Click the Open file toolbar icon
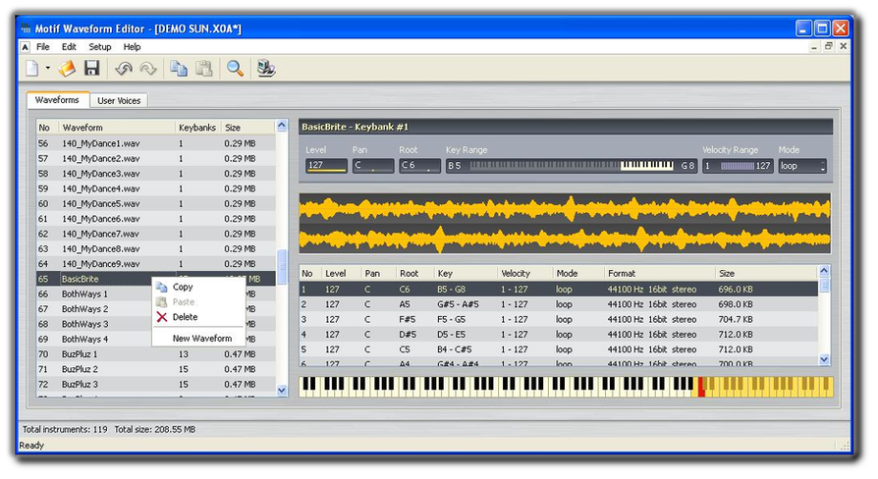878x479 pixels. coord(67,69)
